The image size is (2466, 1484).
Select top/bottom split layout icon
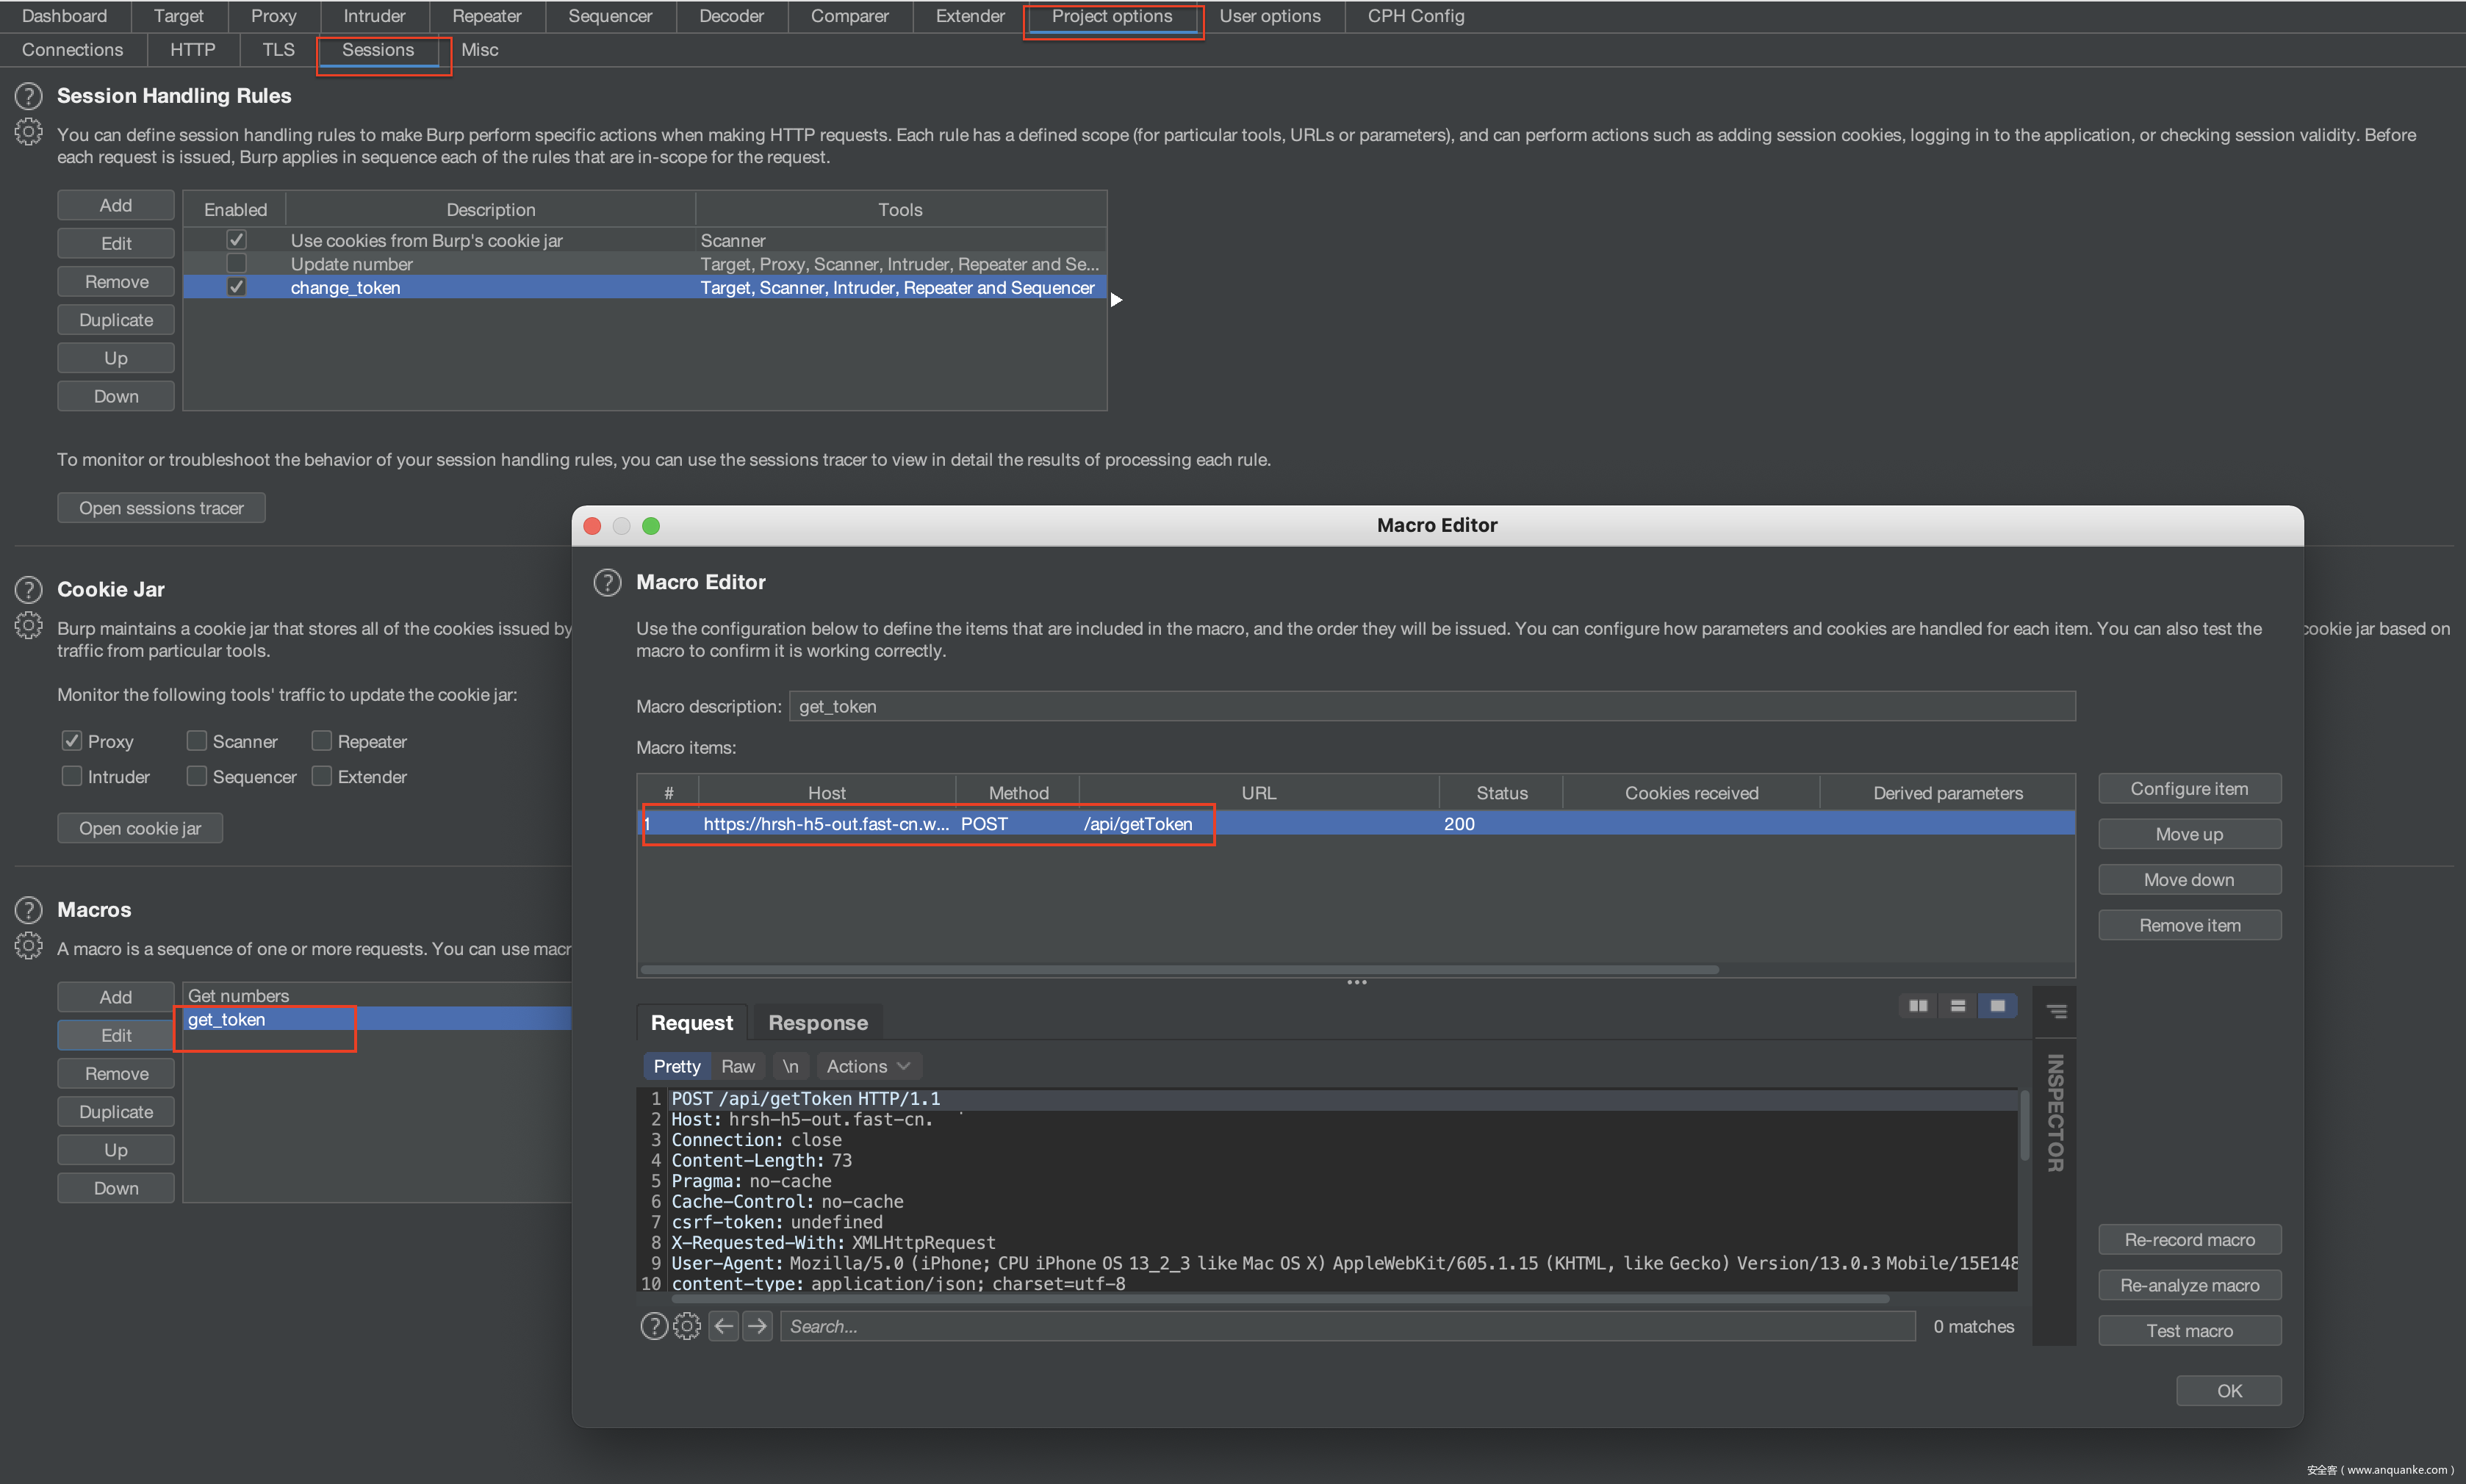click(1957, 1006)
